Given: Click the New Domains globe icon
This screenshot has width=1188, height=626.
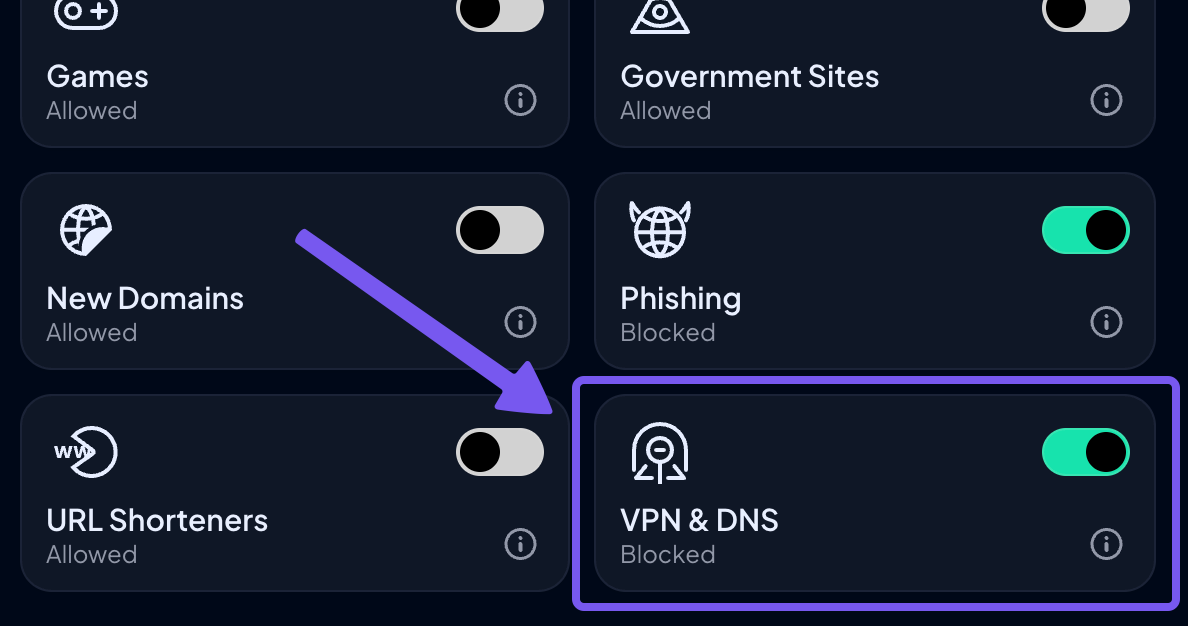Looking at the screenshot, I should [x=87, y=229].
